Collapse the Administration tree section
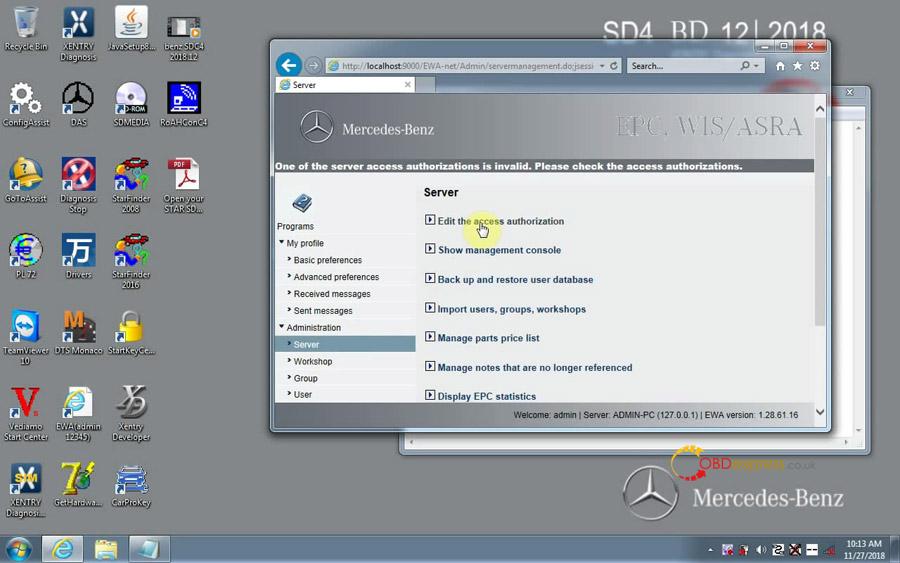The height and width of the screenshot is (563, 900). 282,327
